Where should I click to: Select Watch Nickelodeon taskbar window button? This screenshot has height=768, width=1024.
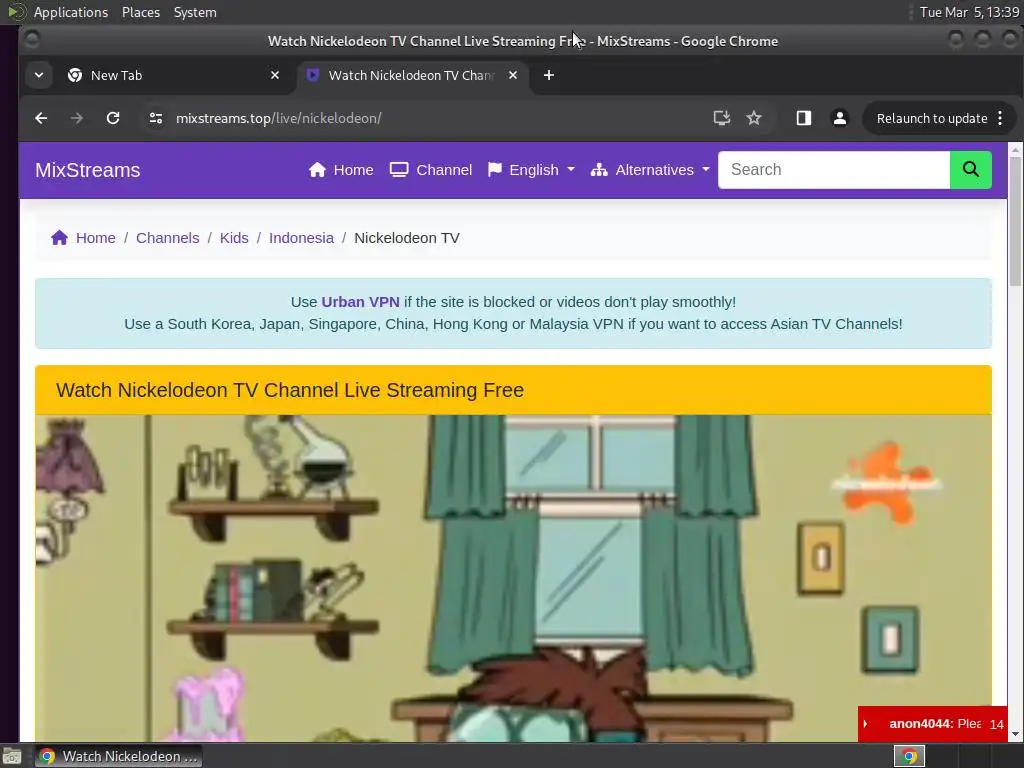[118, 756]
